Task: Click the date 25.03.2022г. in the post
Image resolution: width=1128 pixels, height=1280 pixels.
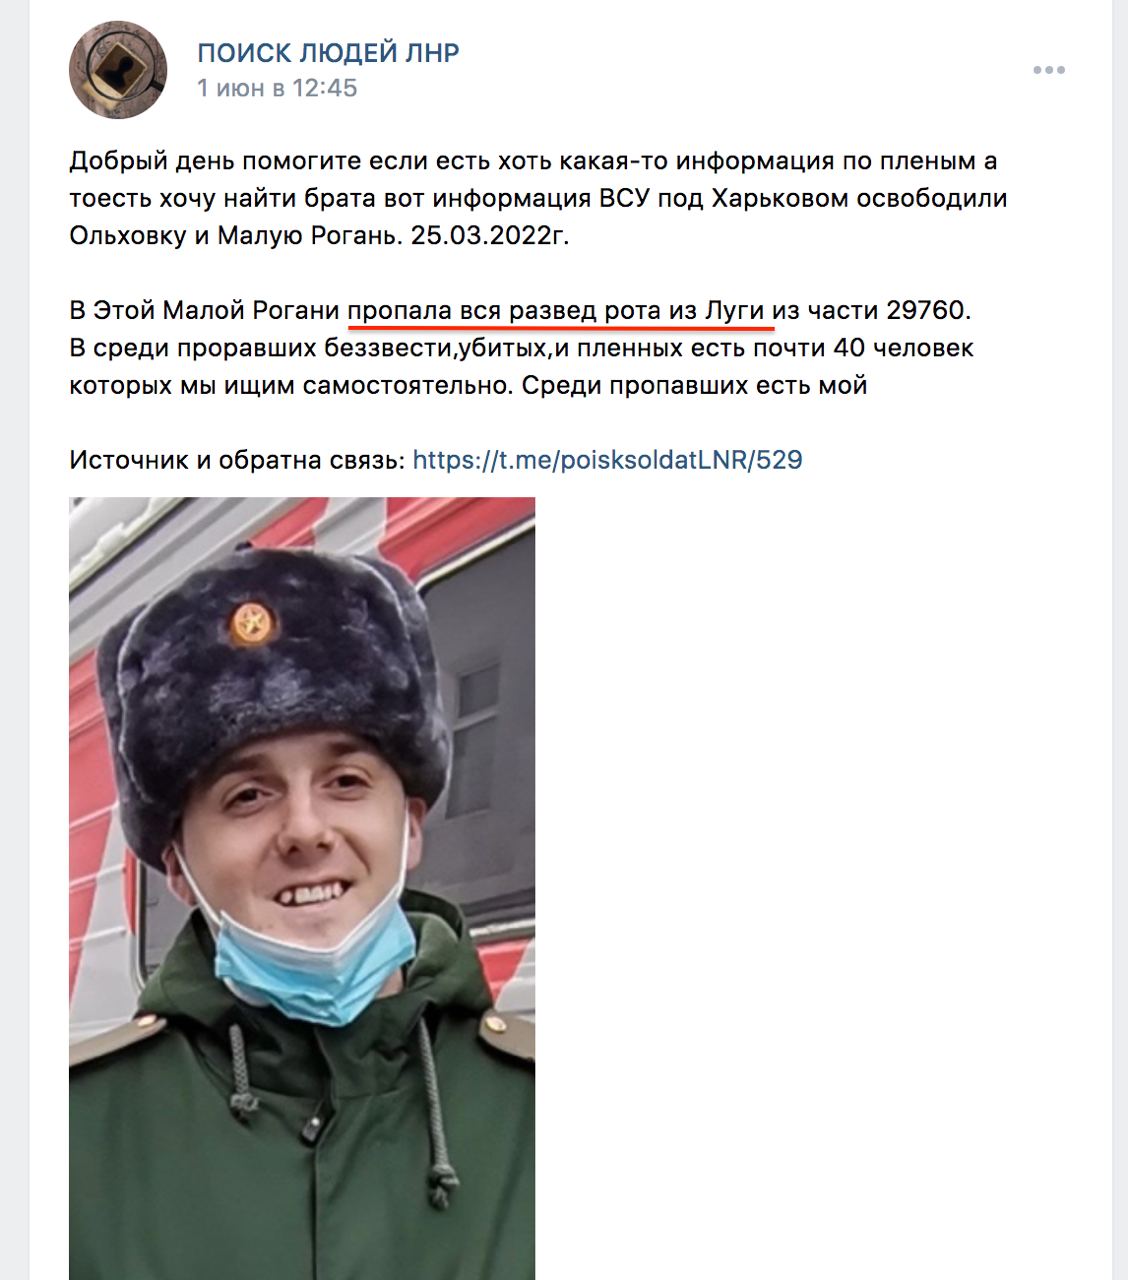Action: 489,236
